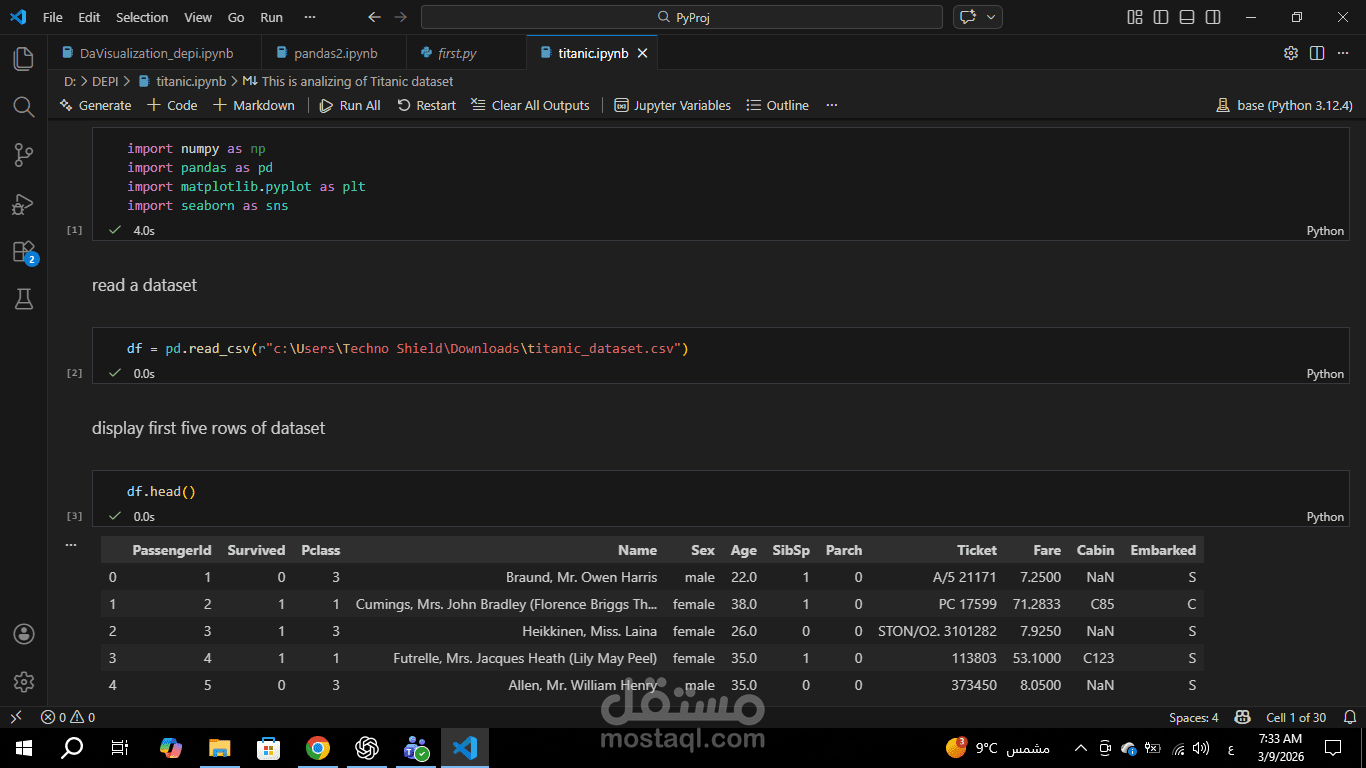Open Windows search on the taskbar

(72, 748)
